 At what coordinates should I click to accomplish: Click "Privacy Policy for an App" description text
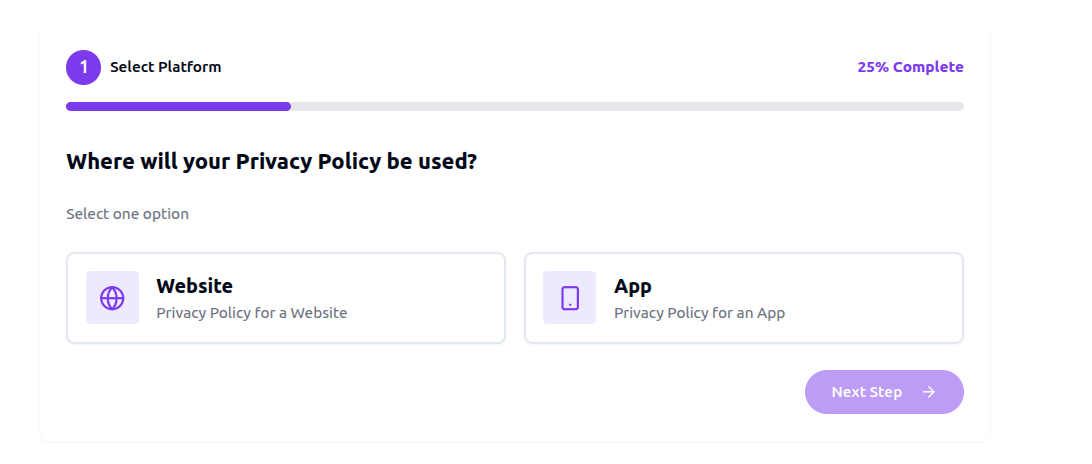699,313
